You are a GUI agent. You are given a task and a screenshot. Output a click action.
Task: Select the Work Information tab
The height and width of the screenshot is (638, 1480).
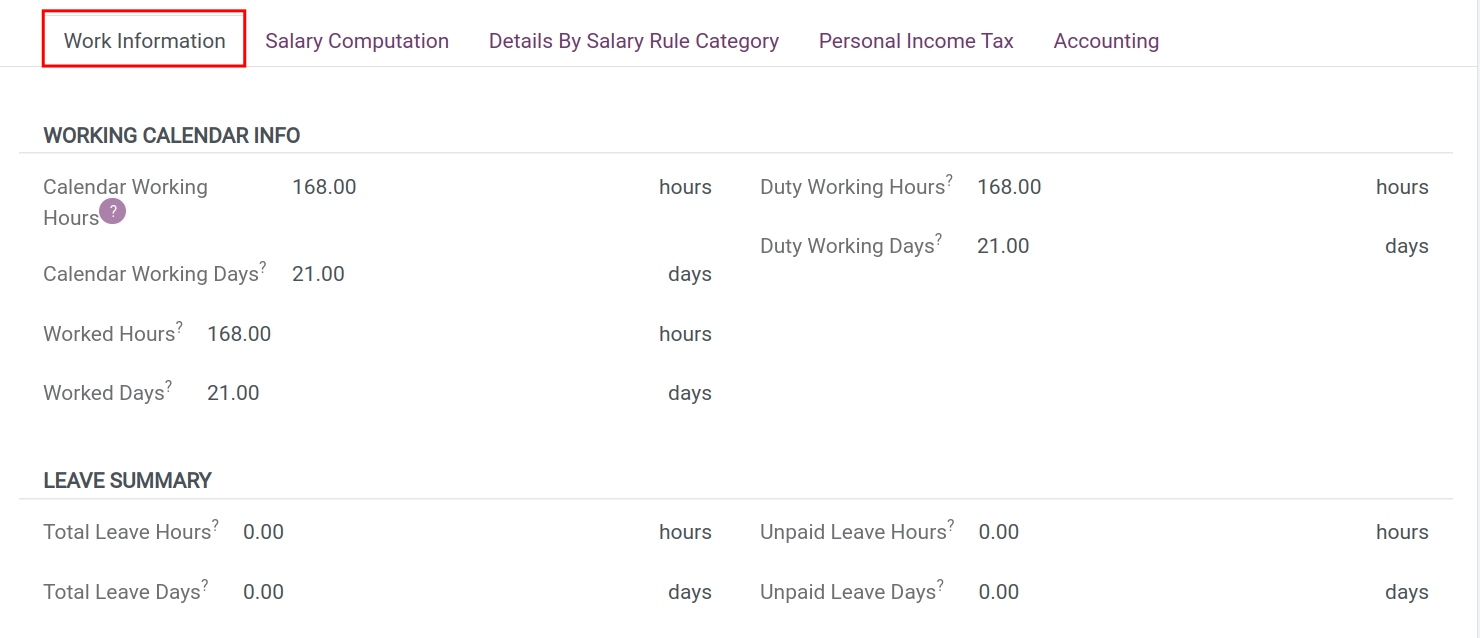(x=144, y=40)
